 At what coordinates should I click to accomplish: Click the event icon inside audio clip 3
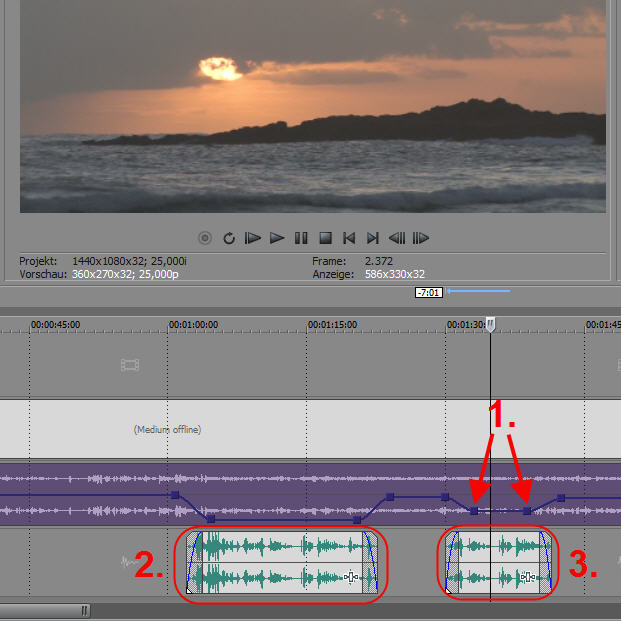[x=525, y=577]
